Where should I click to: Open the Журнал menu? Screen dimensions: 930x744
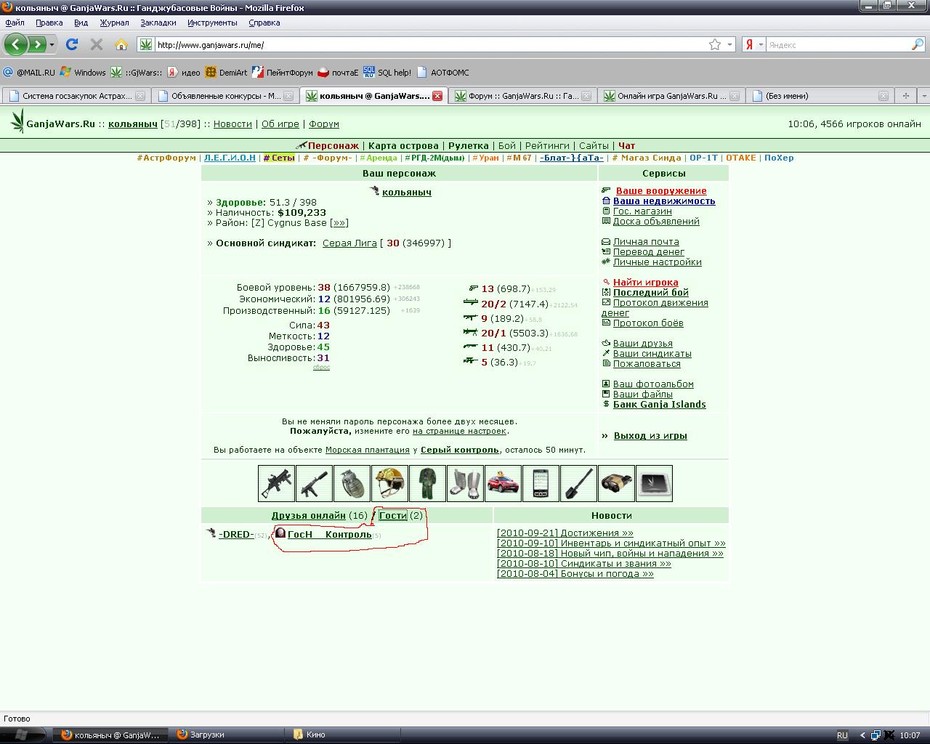(114, 23)
